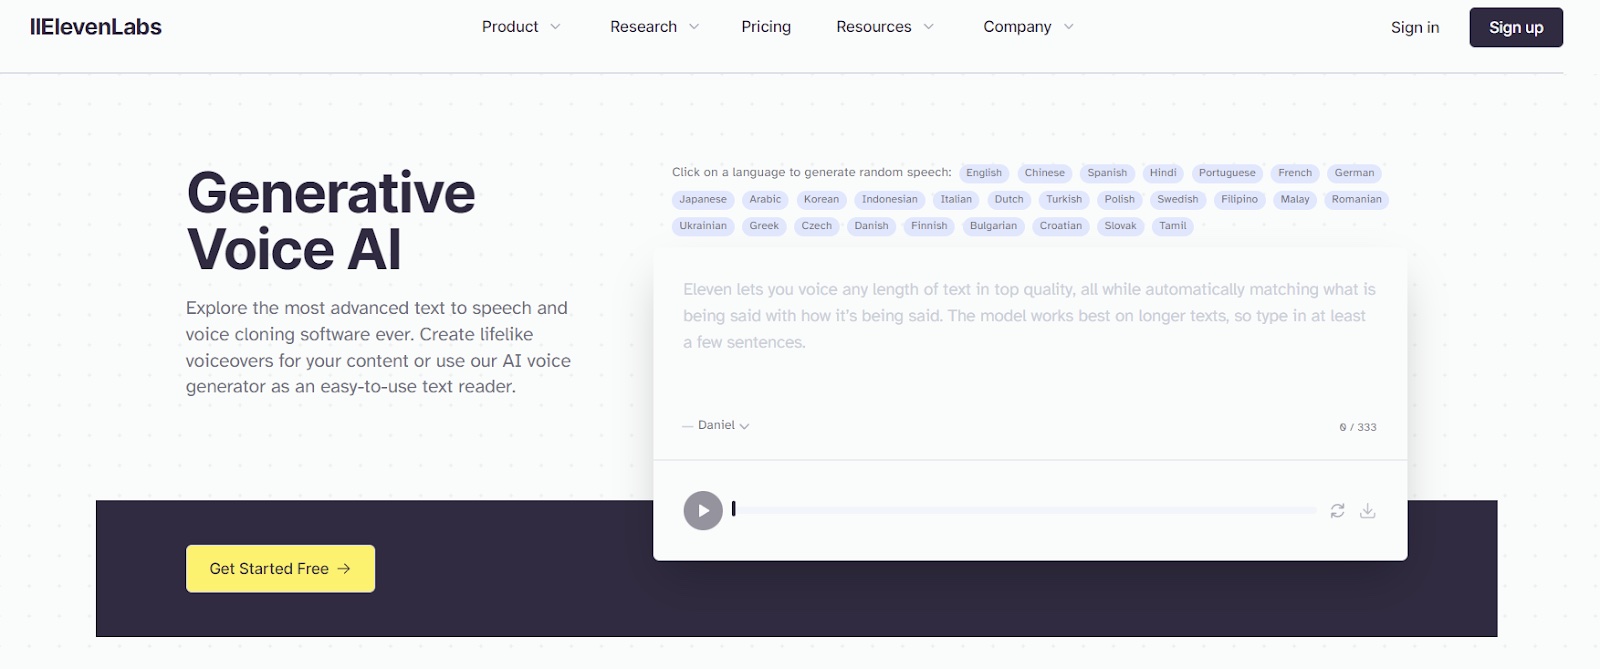The width and height of the screenshot is (1600, 669).
Task: Select the Korean language chip
Action: pyautogui.click(x=821, y=199)
